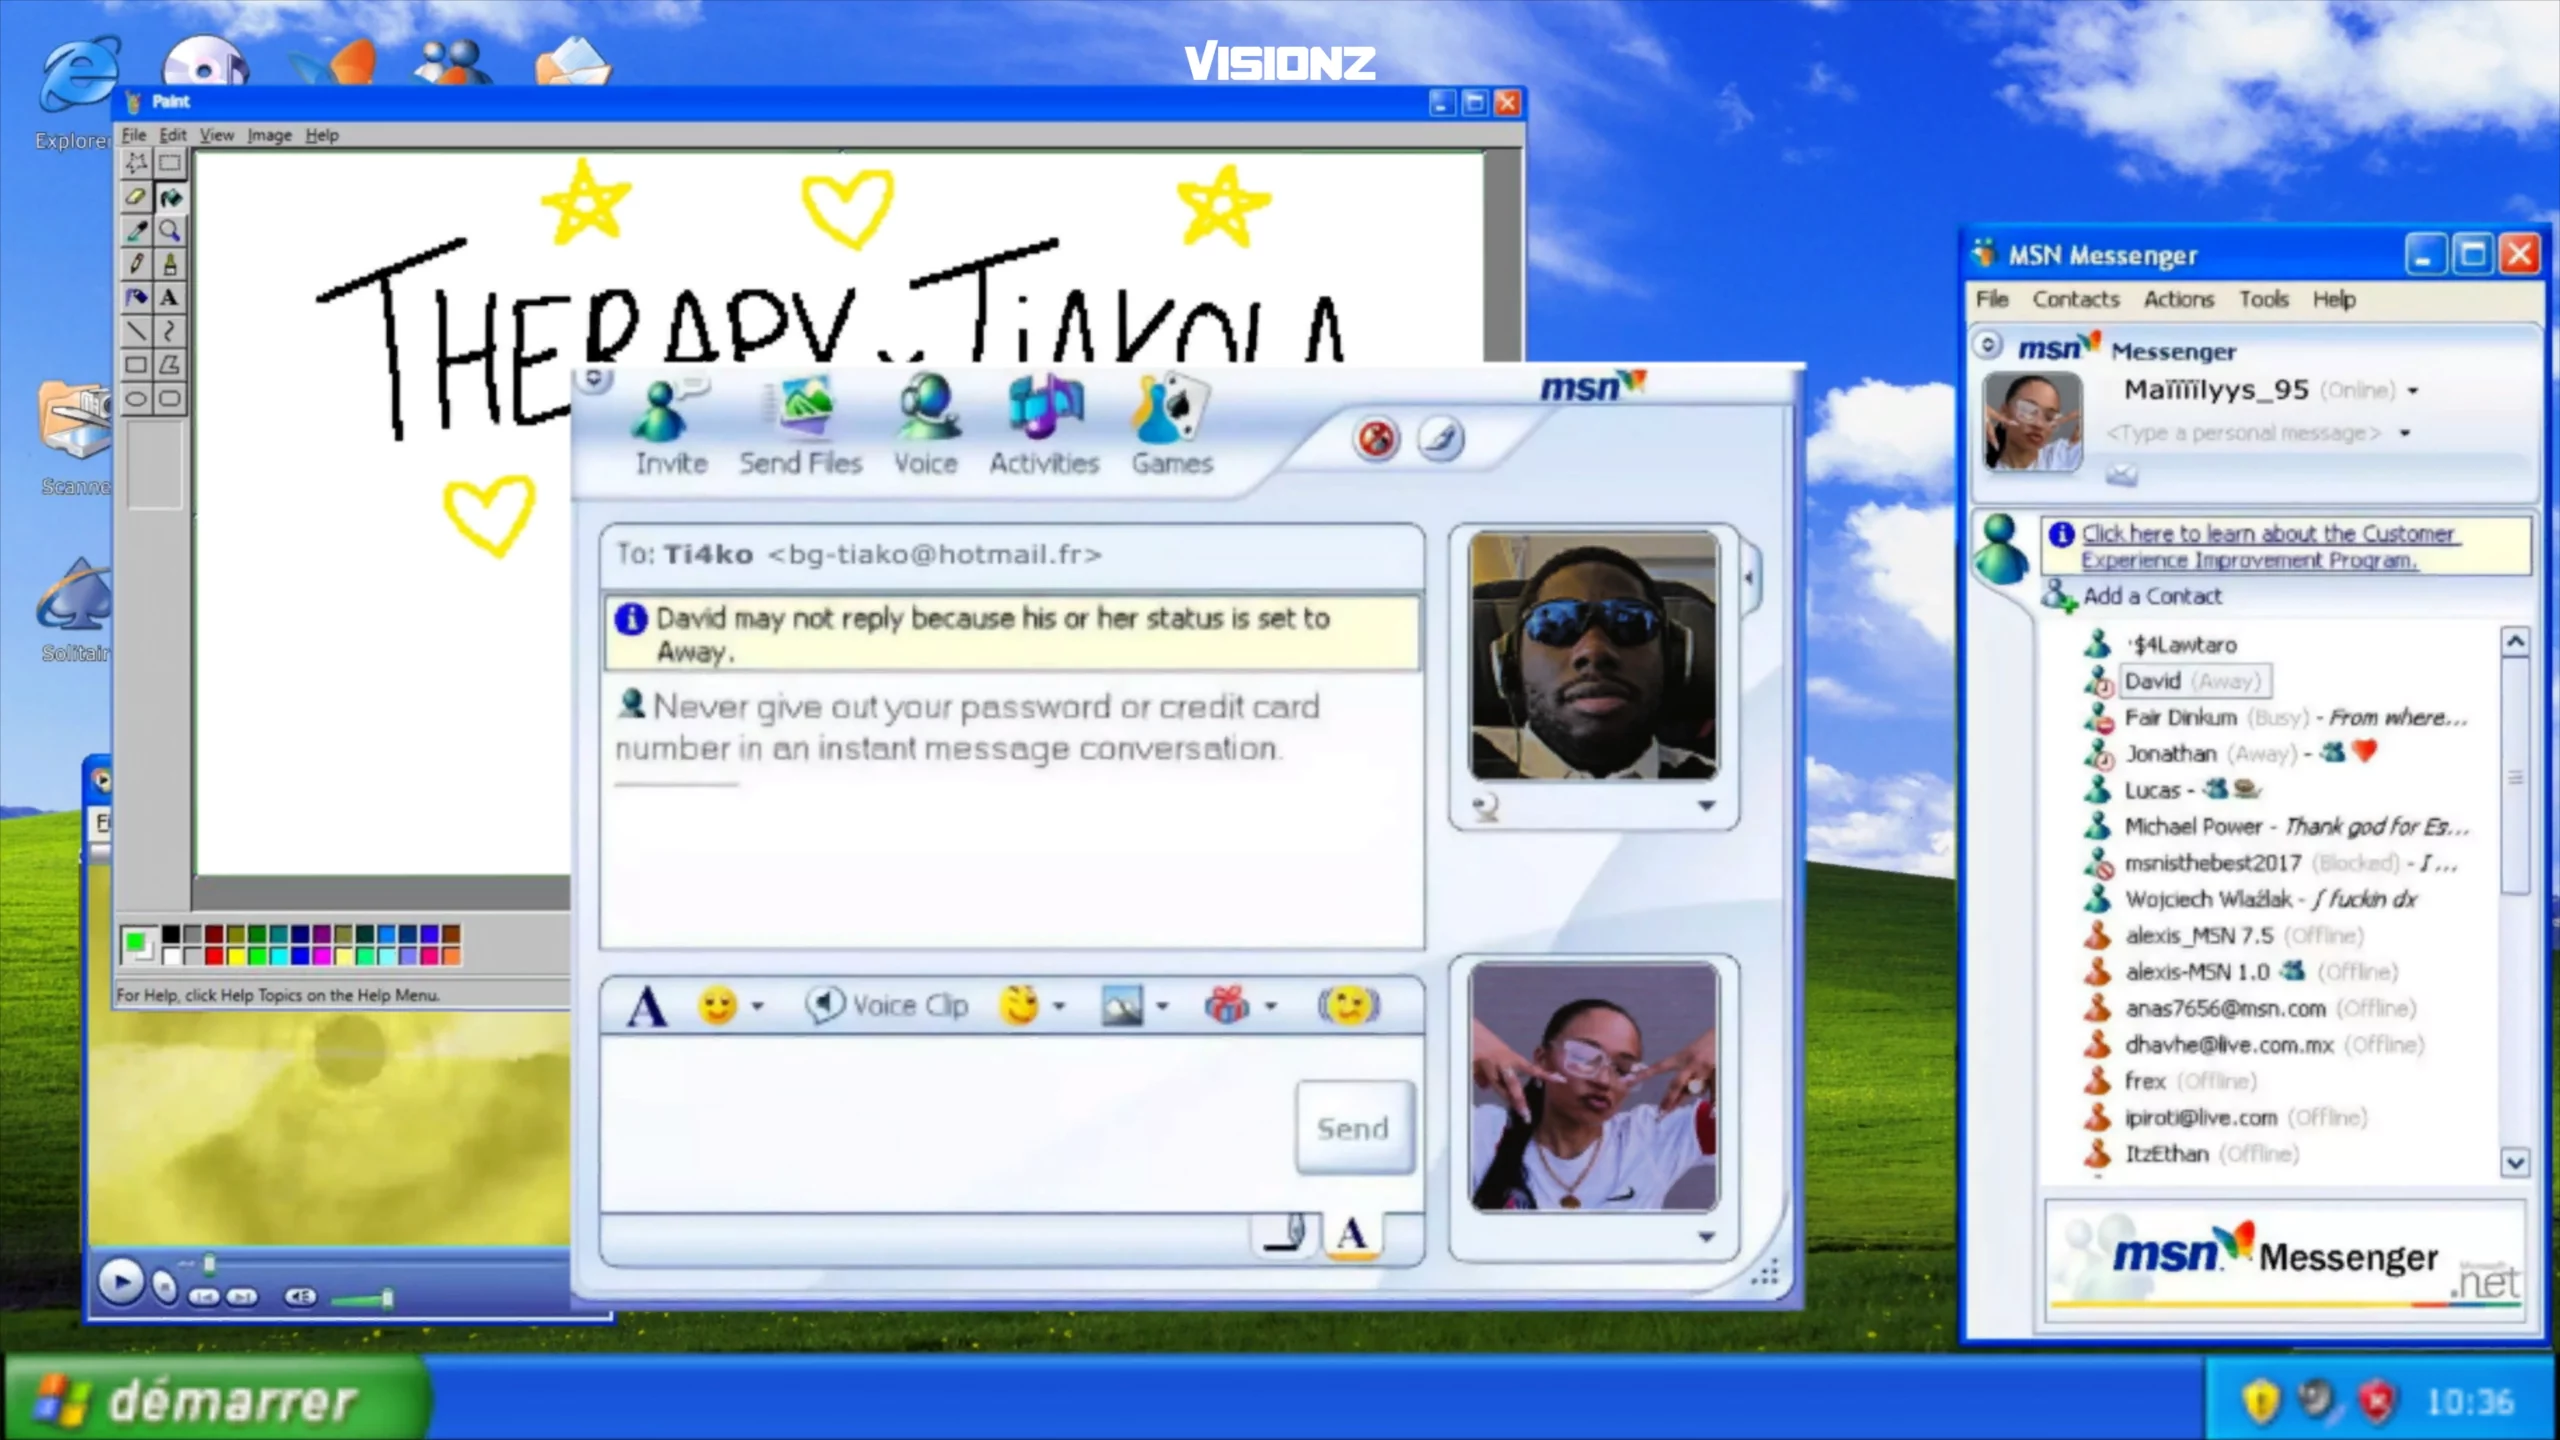
Task: Open the options arrow under Ti4ko's display picture
Action: 1706,806
